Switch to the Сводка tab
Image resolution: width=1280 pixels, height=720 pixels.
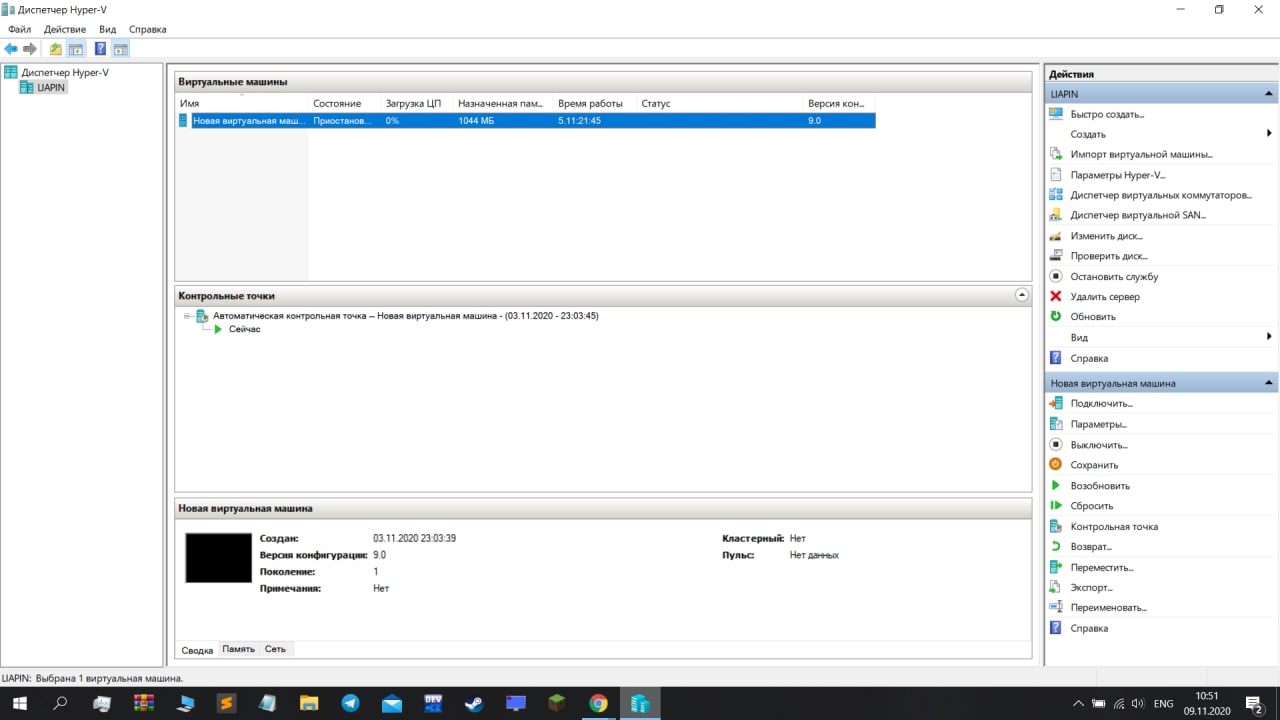click(x=197, y=650)
